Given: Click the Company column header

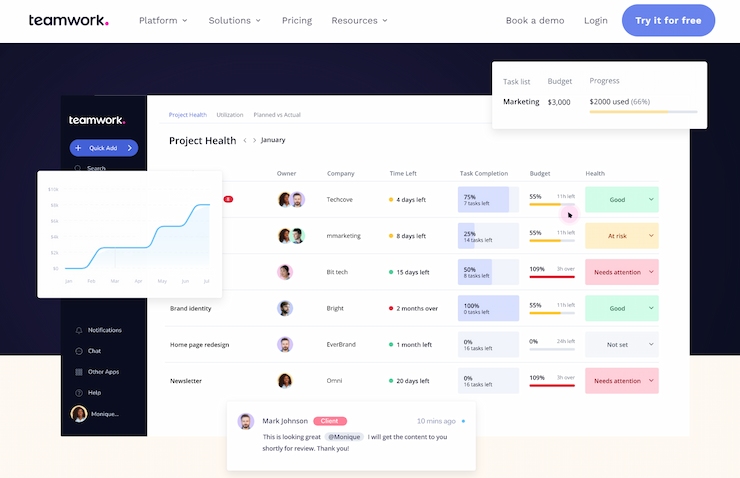Looking at the screenshot, I should tap(341, 174).
